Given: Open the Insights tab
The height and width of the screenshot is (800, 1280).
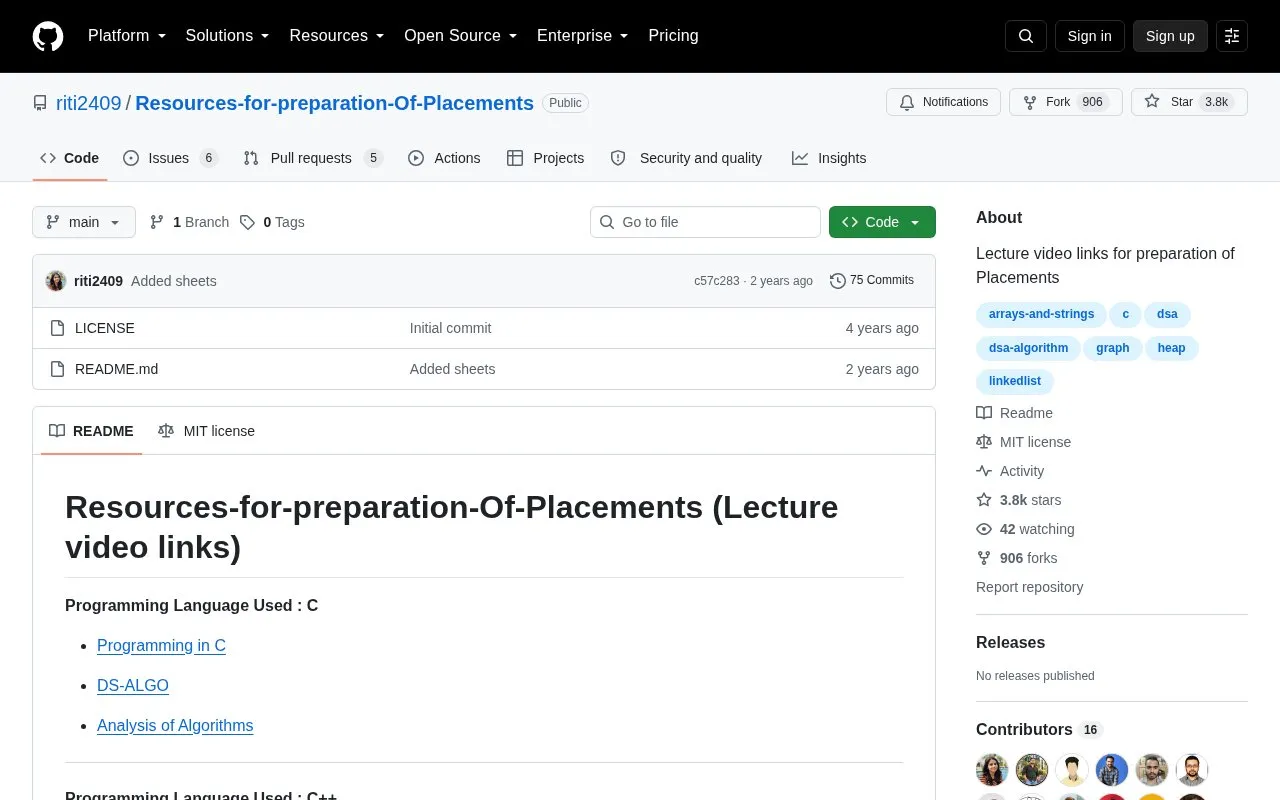Looking at the screenshot, I should (829, 158).
